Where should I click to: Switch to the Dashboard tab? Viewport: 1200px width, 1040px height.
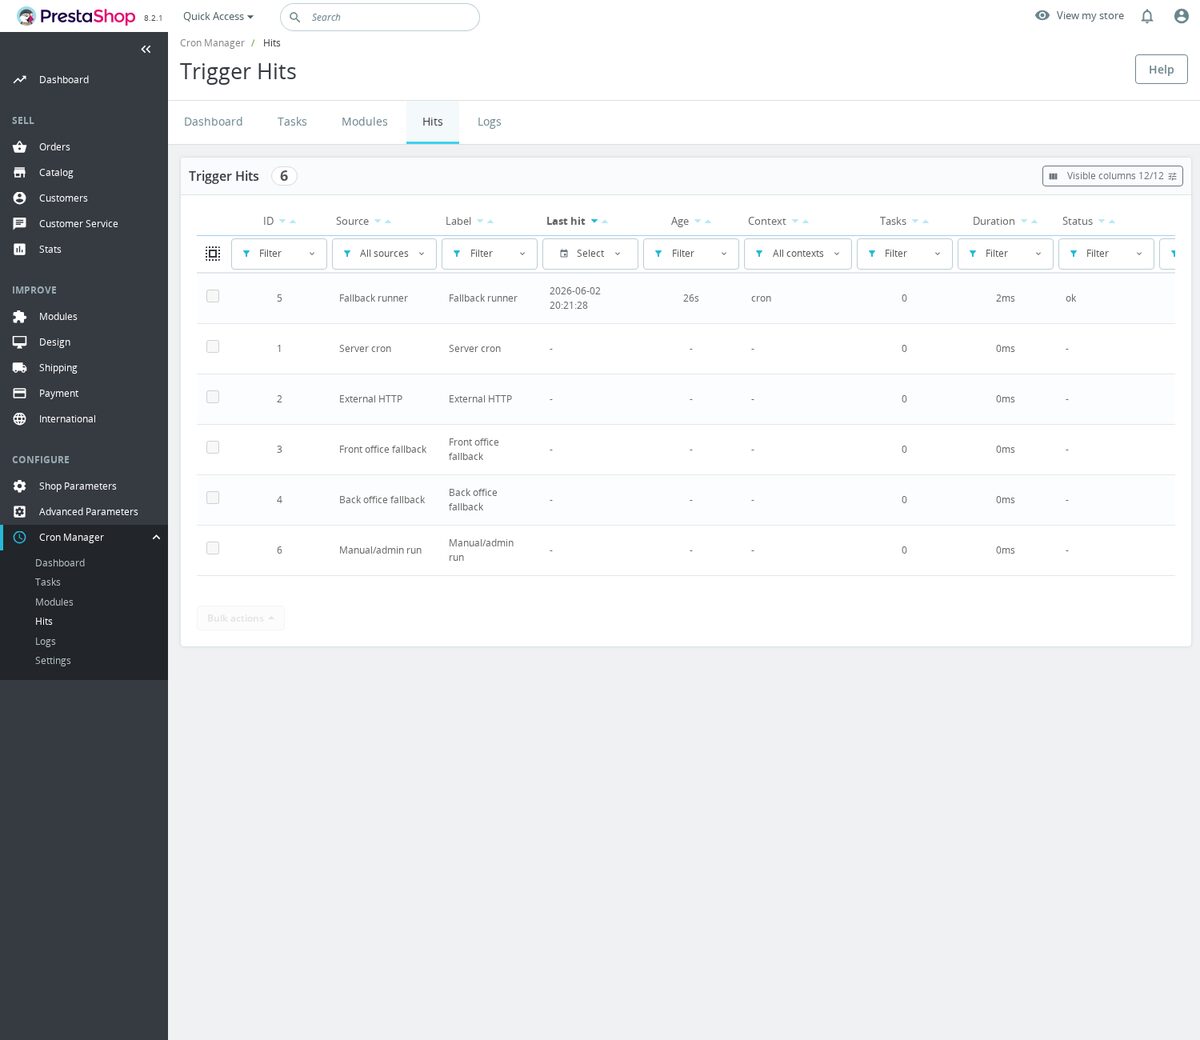(x=213, y=122)
